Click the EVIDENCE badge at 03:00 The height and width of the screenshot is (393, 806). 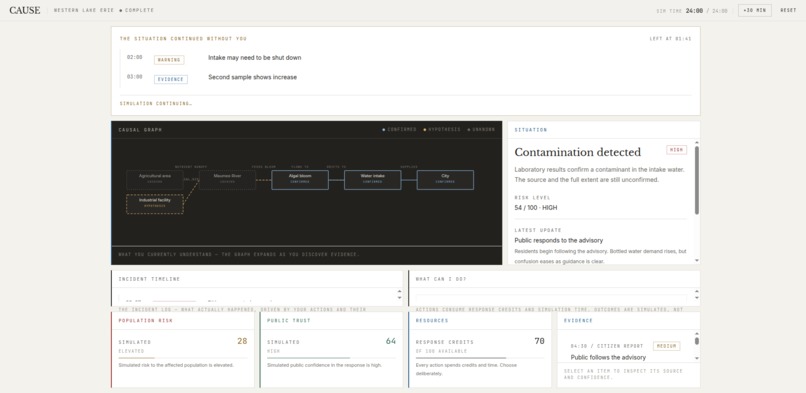pos(171,80)
